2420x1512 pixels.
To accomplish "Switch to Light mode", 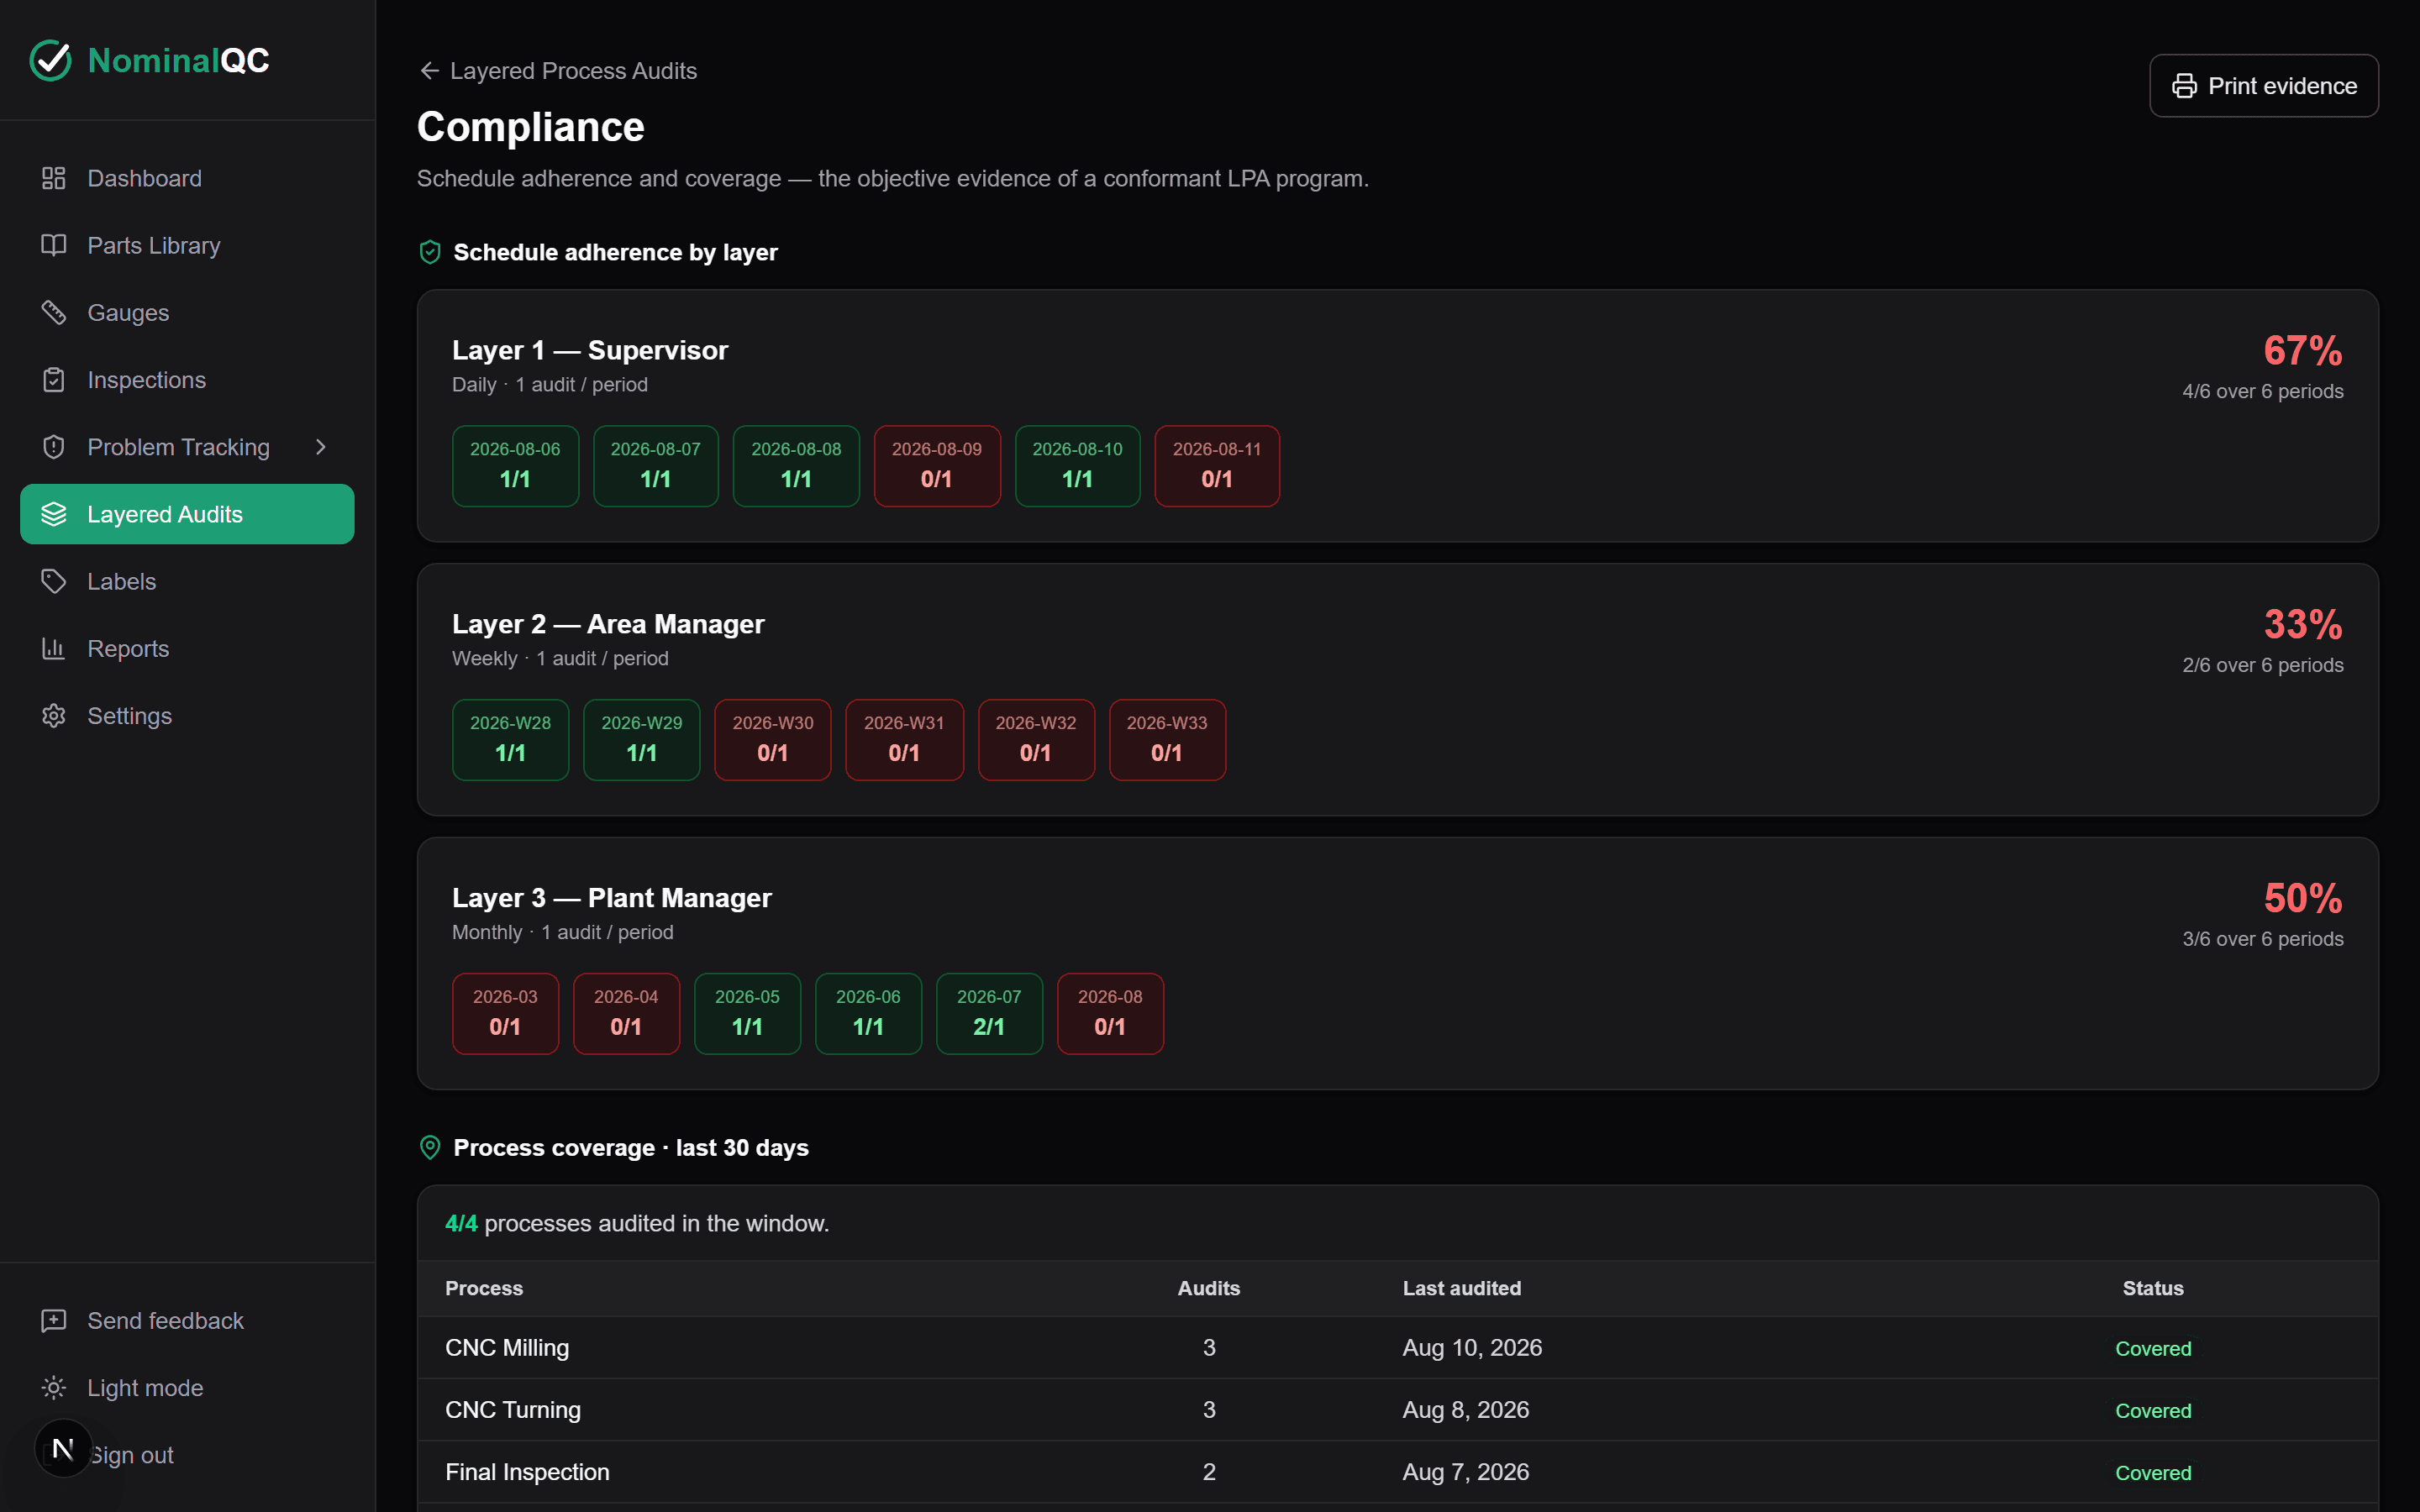I will (187, 1388).
